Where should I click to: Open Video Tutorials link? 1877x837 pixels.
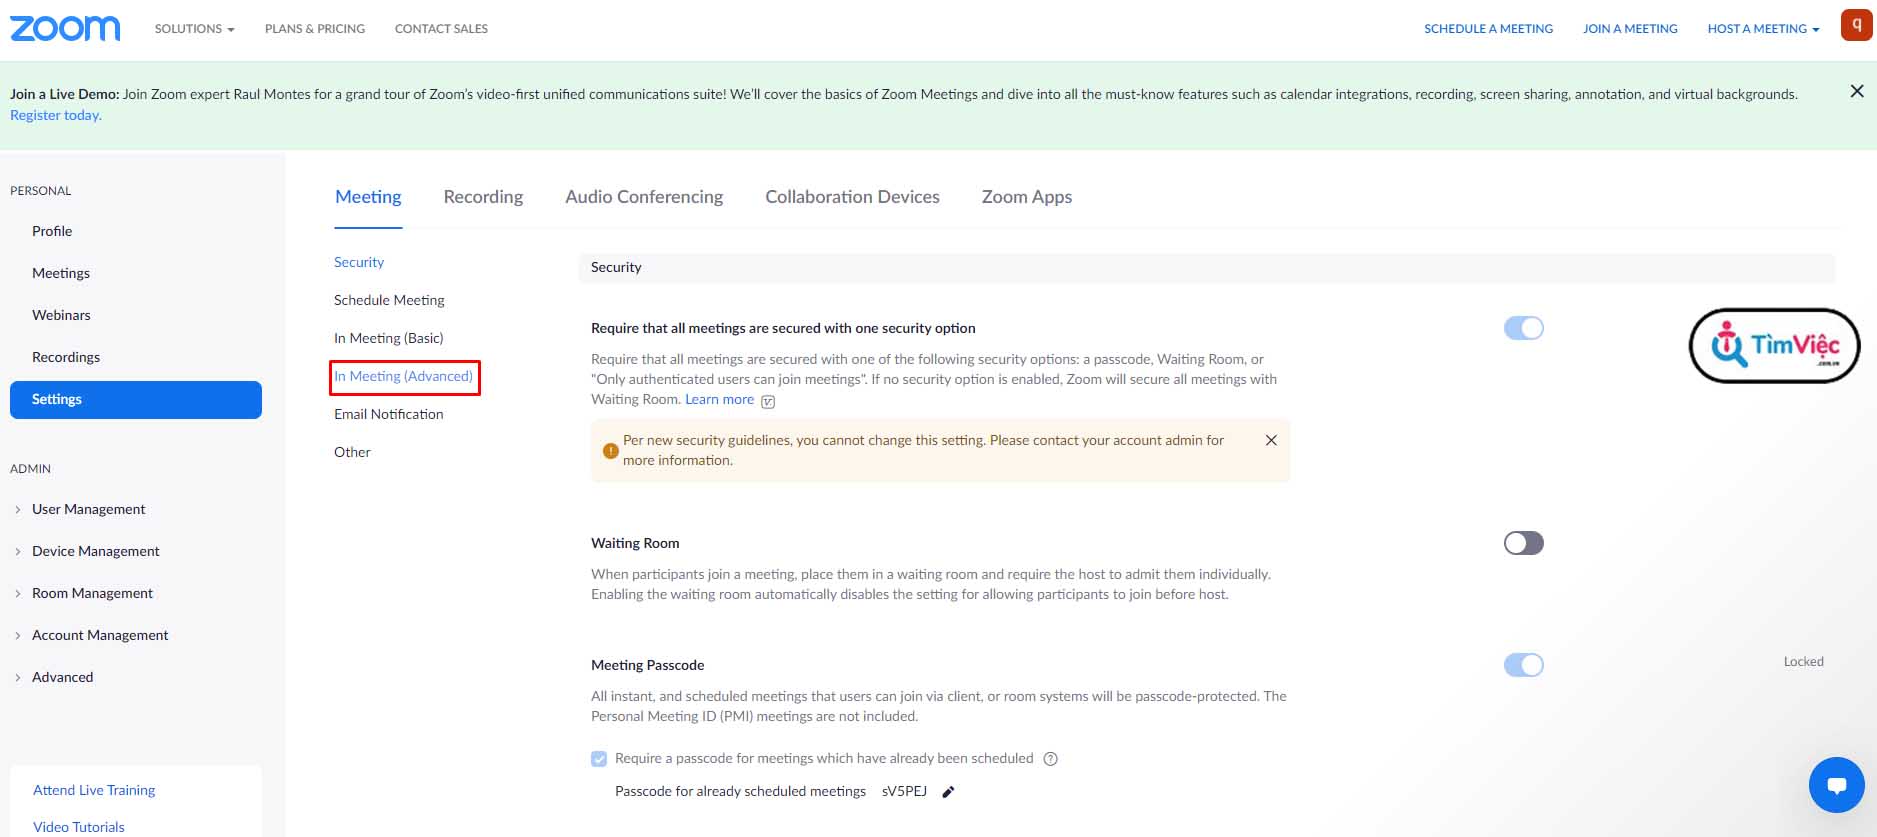(79, 827)
